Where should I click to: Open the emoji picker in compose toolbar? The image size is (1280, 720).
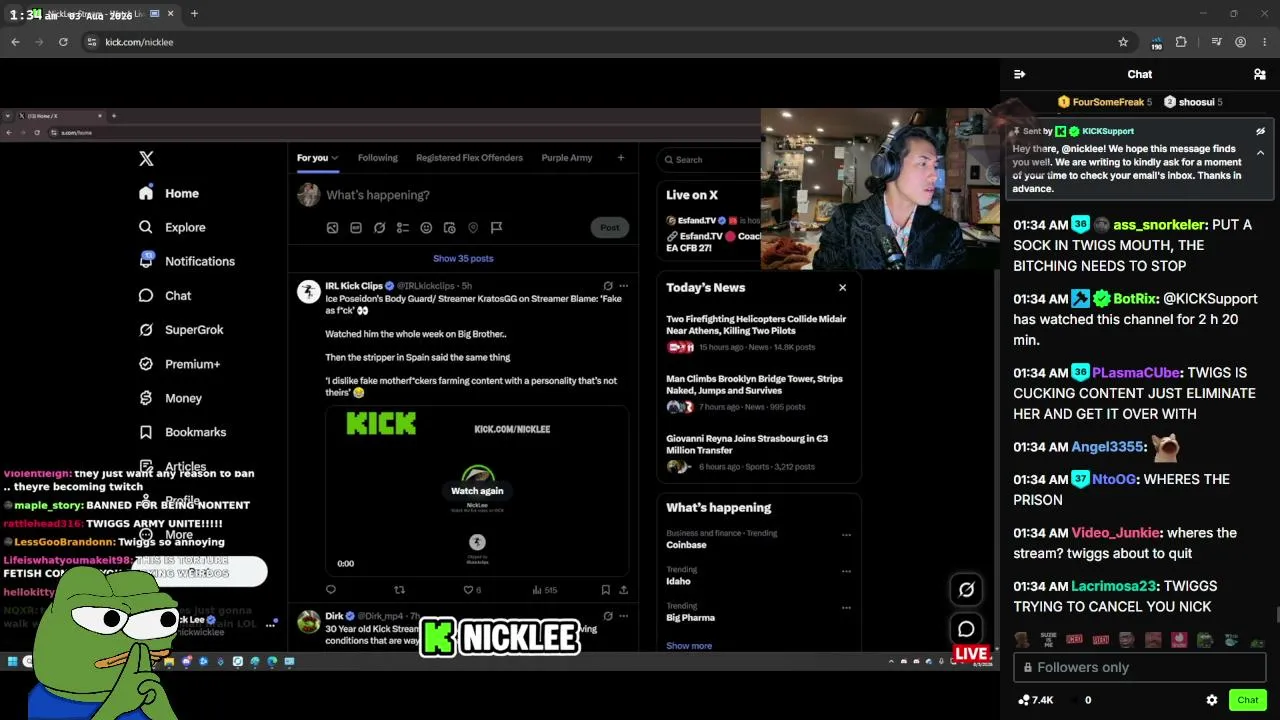(x=426, y=228)
